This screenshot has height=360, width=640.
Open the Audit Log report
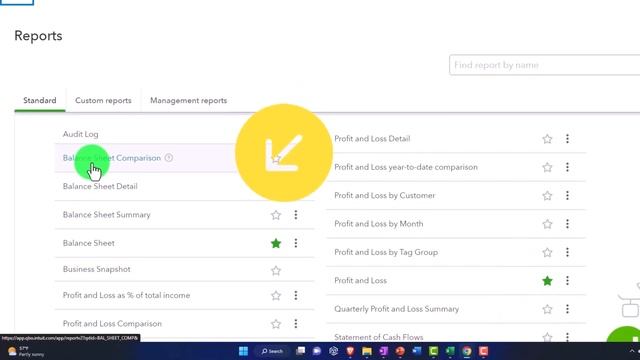click(x=80, y=134)
